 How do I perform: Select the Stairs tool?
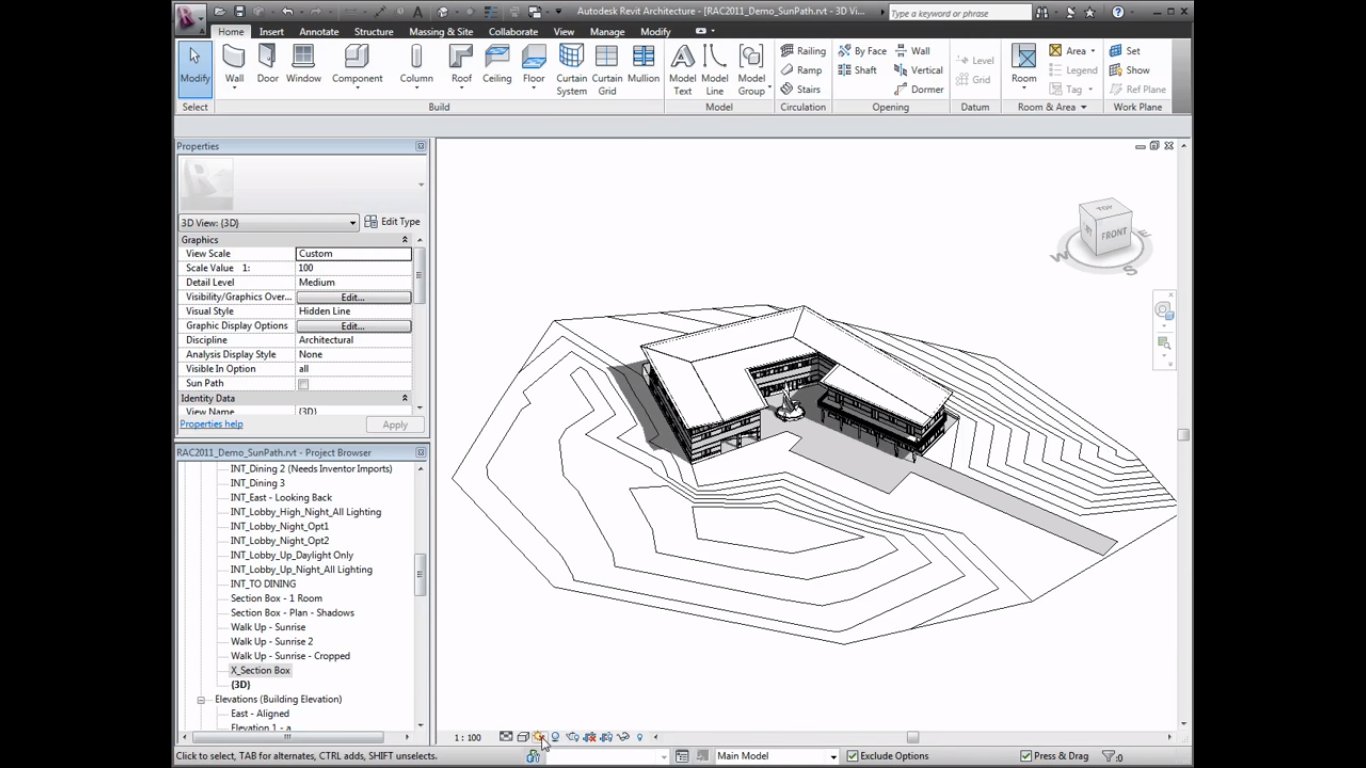[x=800, y=89]
